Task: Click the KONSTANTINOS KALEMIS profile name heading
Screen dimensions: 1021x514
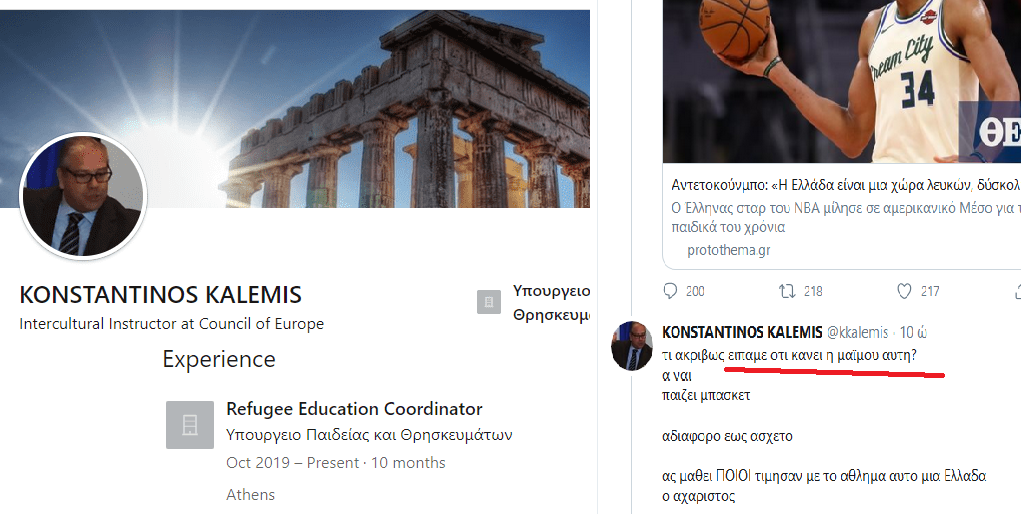Action: pos(161,294)
